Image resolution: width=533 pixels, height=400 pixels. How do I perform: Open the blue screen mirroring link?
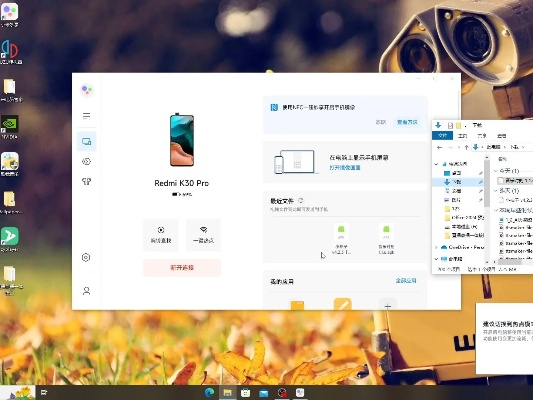(345, 168)
